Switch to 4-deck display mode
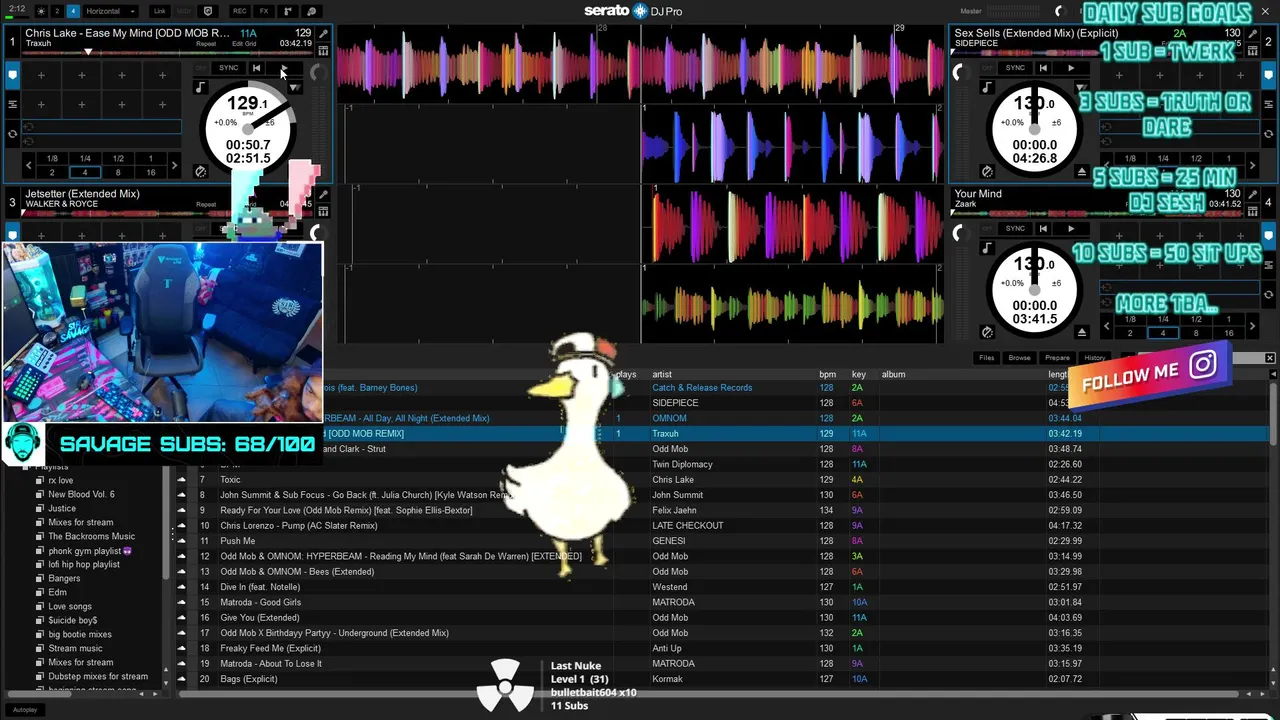Viewport: 1280px width, 720px height. (x=73, y=11)
